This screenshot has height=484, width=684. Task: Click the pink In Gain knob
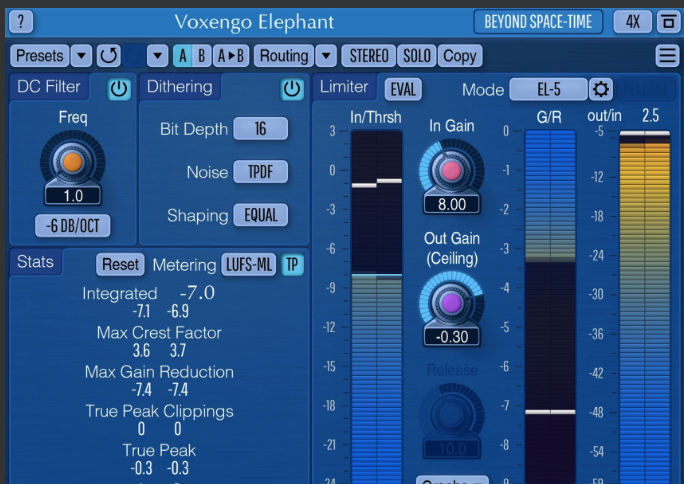451,171
